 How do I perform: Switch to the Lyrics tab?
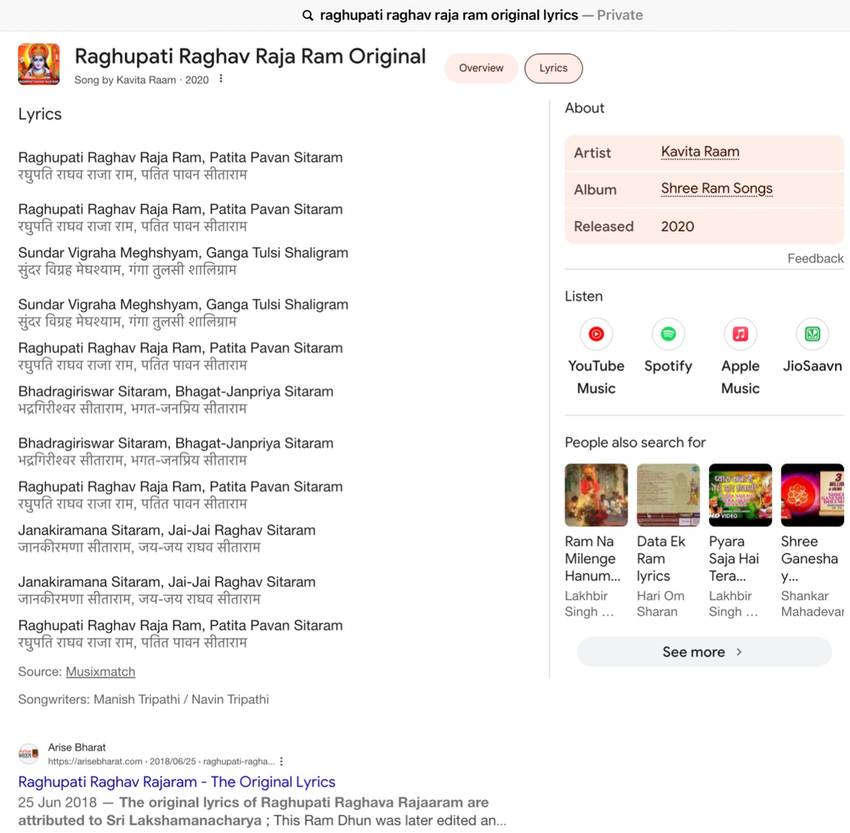[553, 68]
